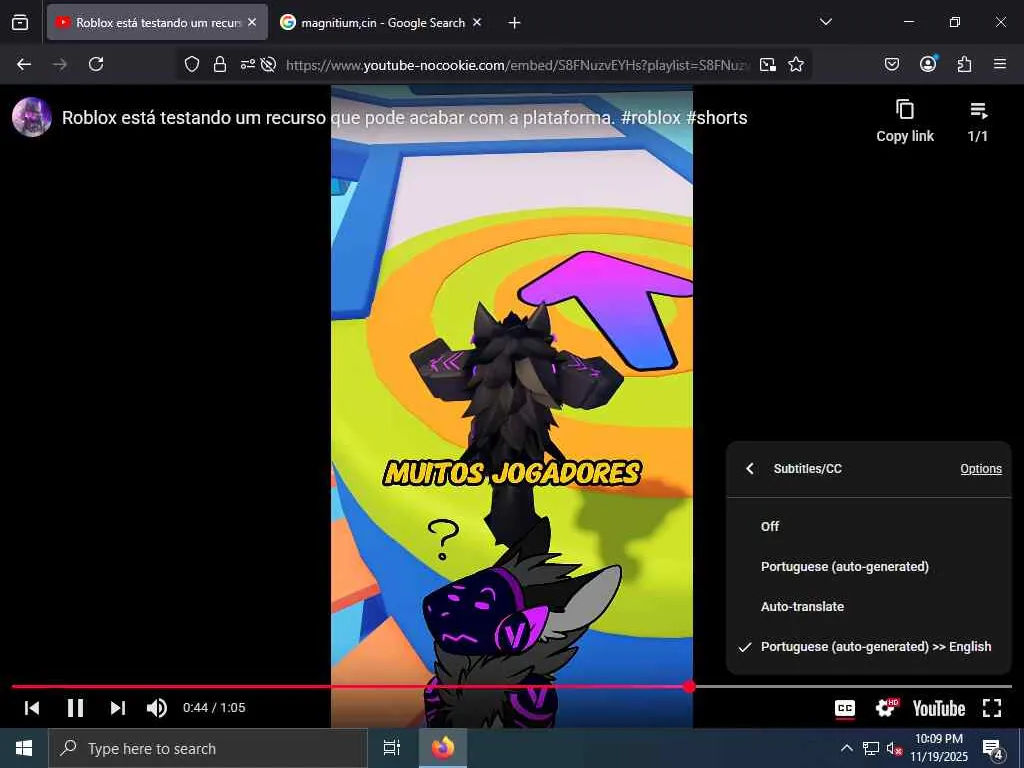Open network status tray icon
Viewport: 1024px width, 768px height.
point(870,748)
